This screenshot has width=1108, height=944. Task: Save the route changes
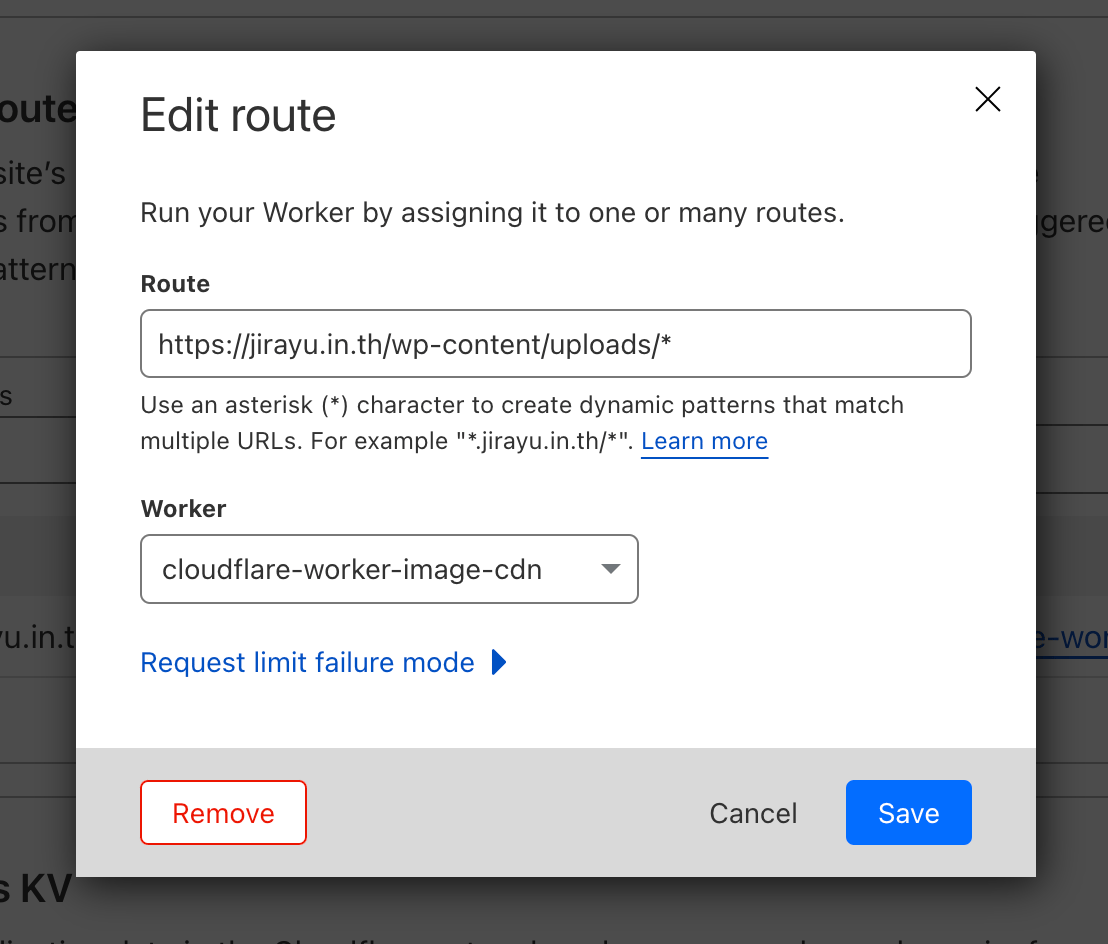click(x=908, y=813)
